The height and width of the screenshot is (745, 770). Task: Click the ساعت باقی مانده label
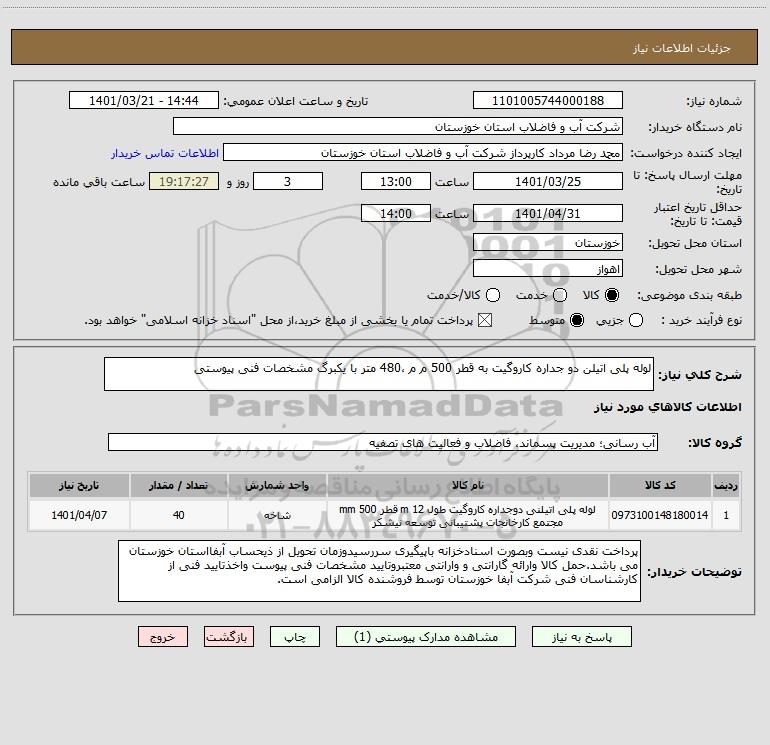tap(99, 182)
